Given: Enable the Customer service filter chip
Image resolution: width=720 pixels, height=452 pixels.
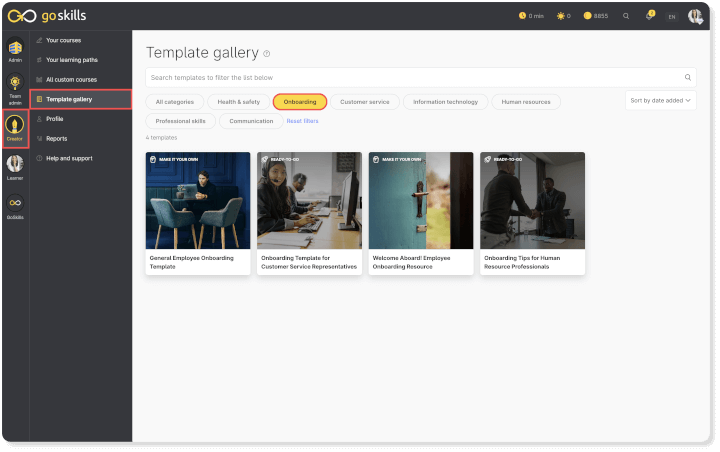Looking at the screenshot, I should tap(366, 101).
